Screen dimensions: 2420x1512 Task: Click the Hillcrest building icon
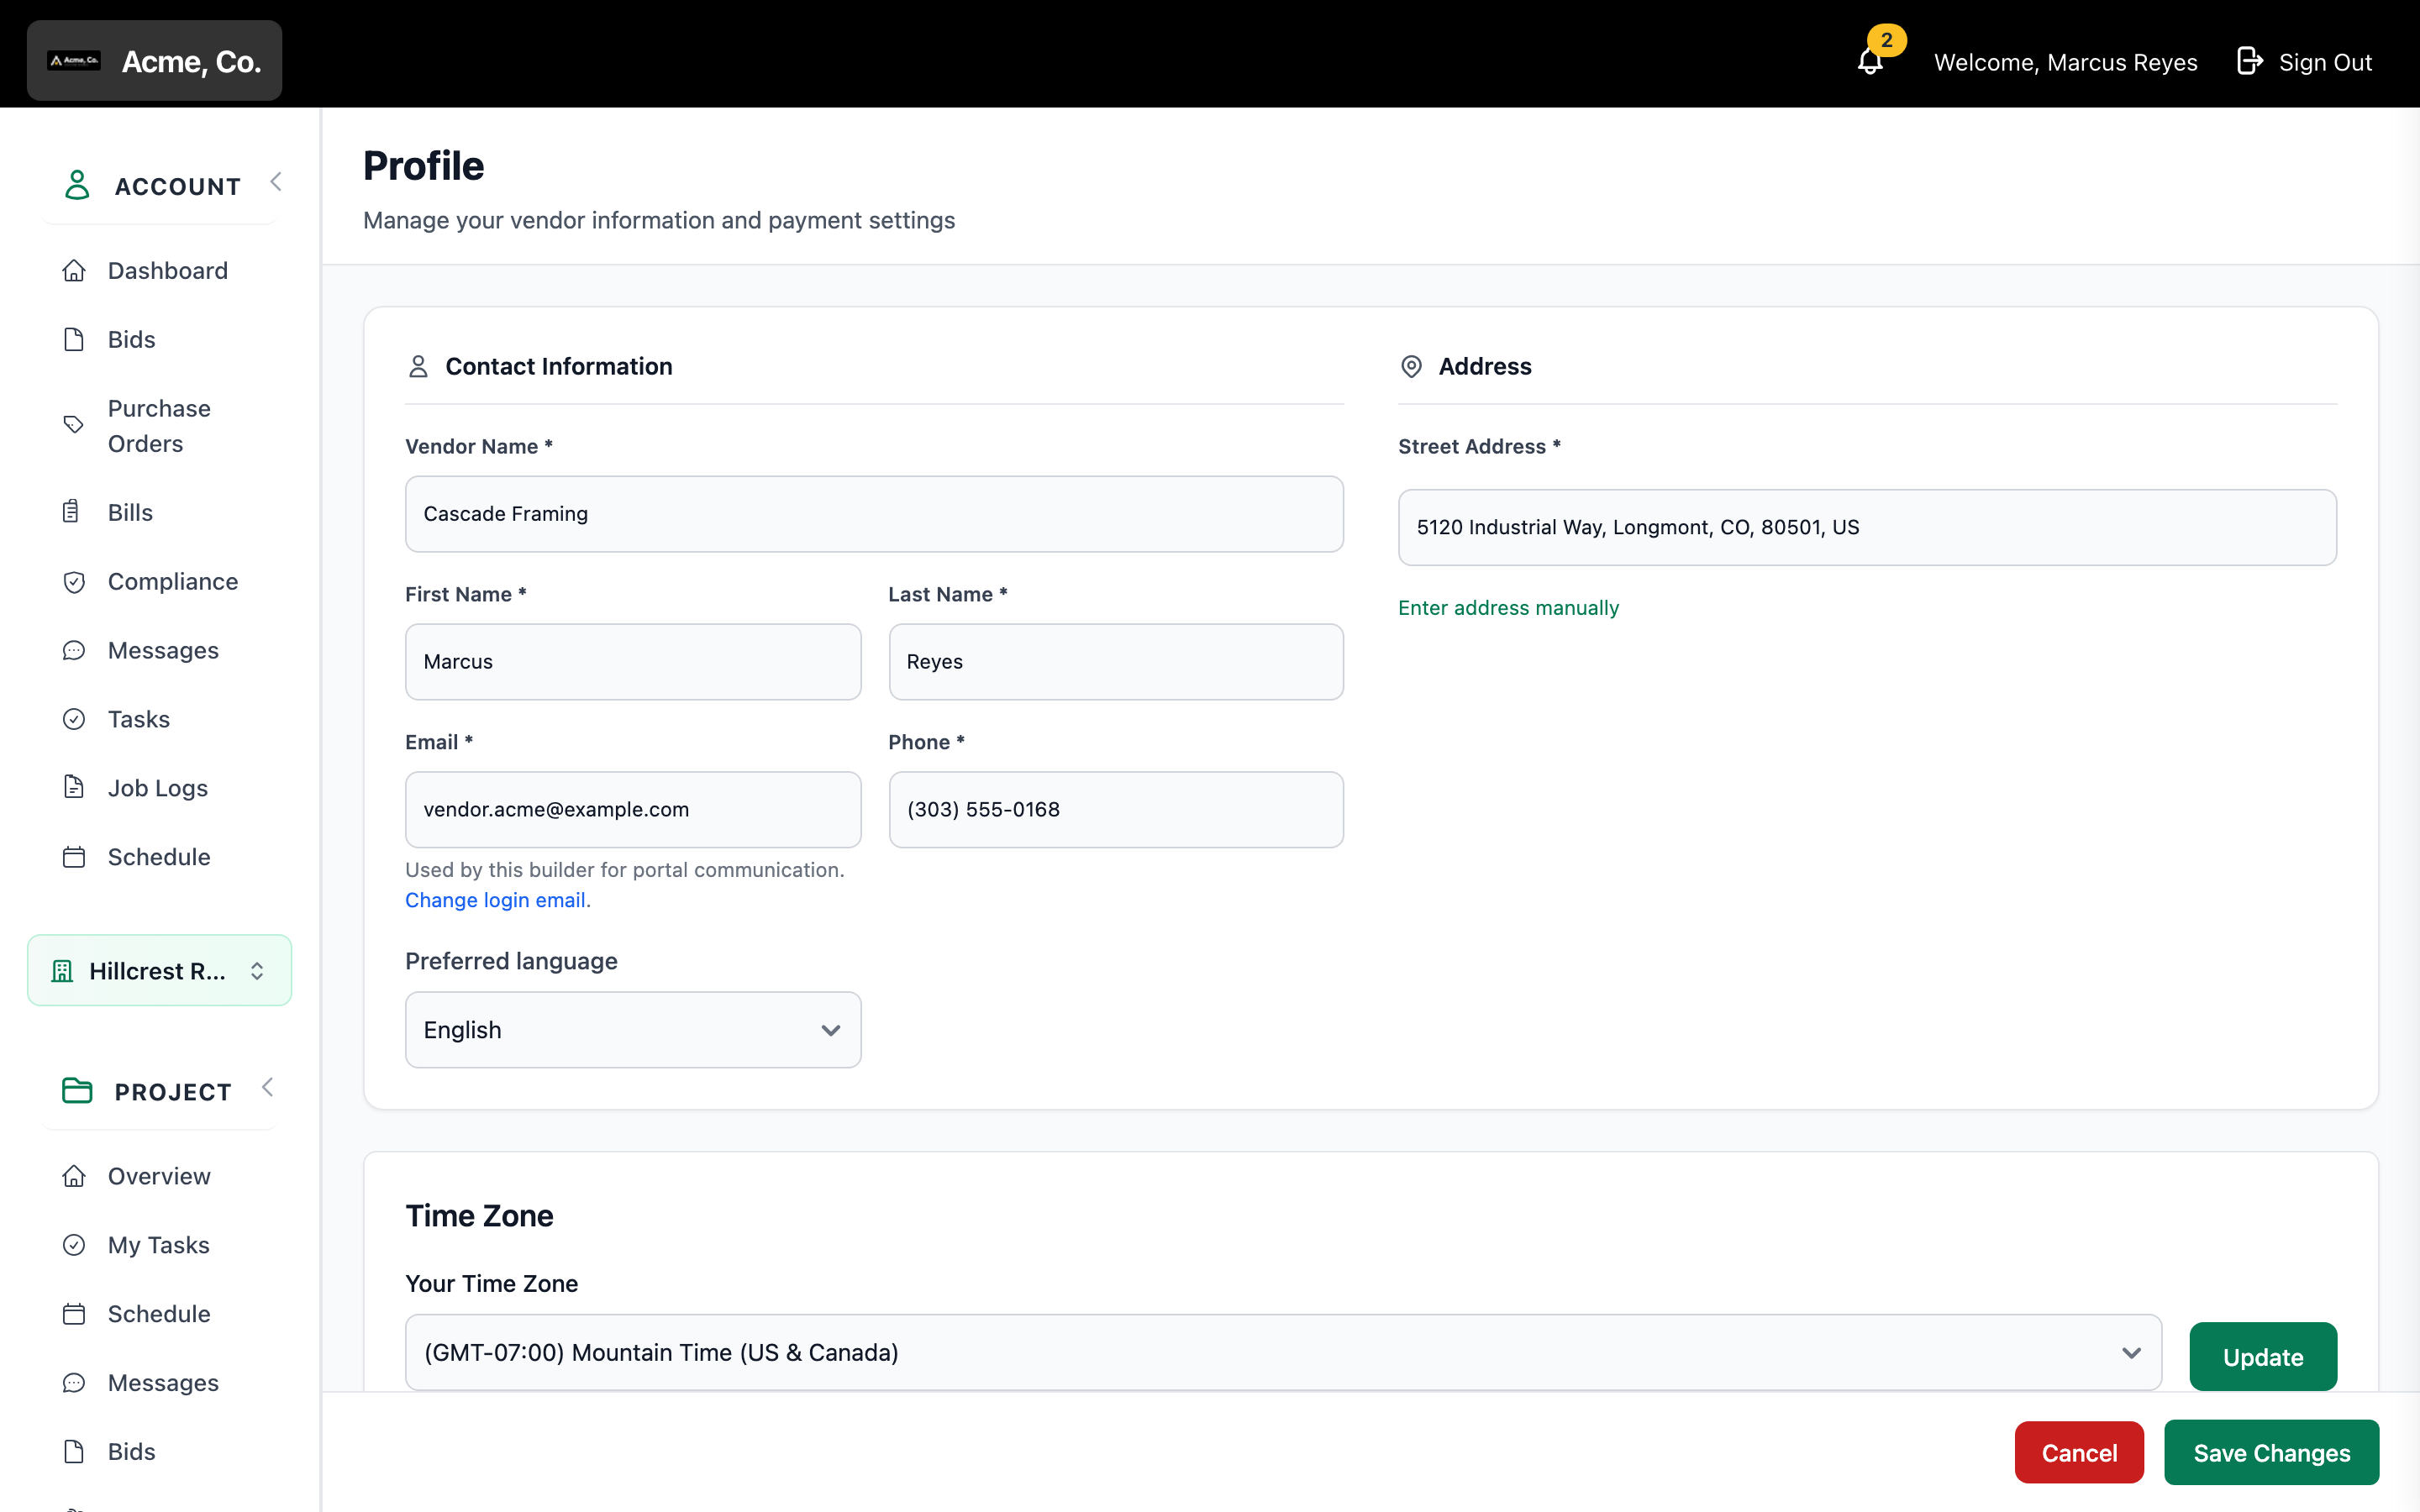[62, 970]
